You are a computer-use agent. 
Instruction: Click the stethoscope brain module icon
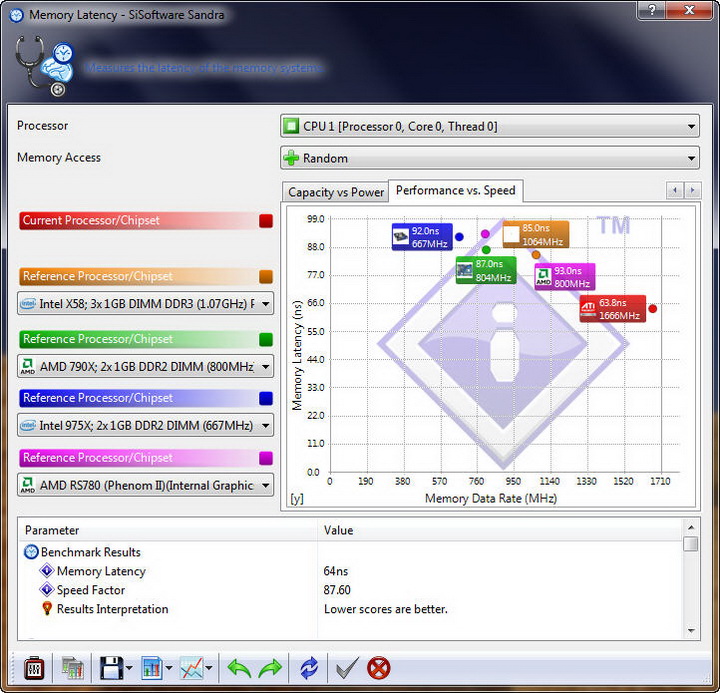(x=45, y=67)
